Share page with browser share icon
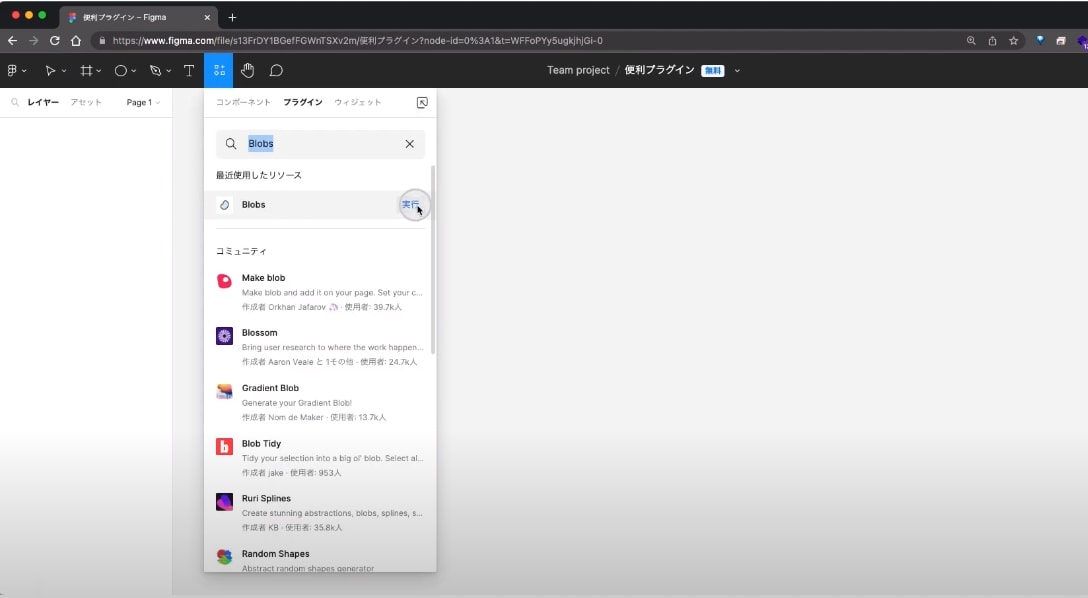Viewport: 1088px width, 598px height. 992,41
